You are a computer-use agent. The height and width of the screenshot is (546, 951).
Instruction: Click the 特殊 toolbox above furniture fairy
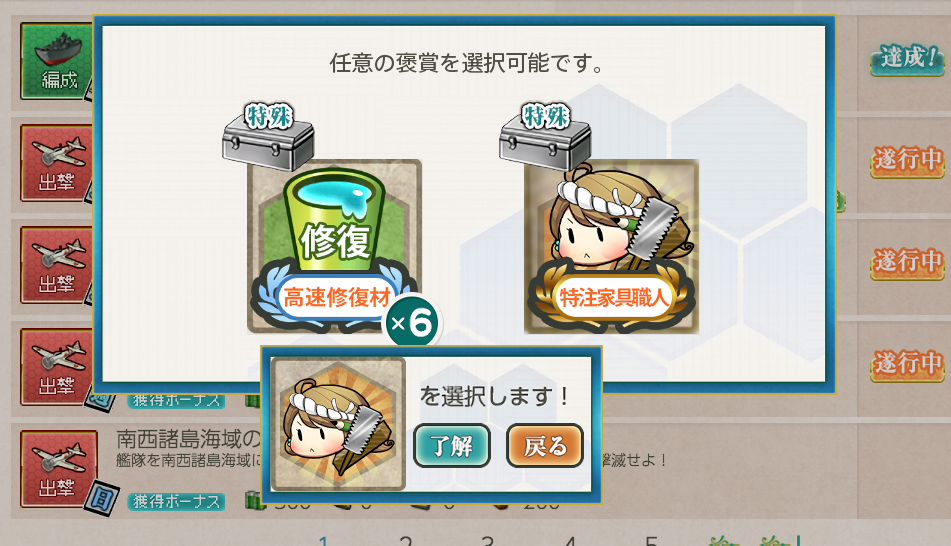(x=545, y=136)
